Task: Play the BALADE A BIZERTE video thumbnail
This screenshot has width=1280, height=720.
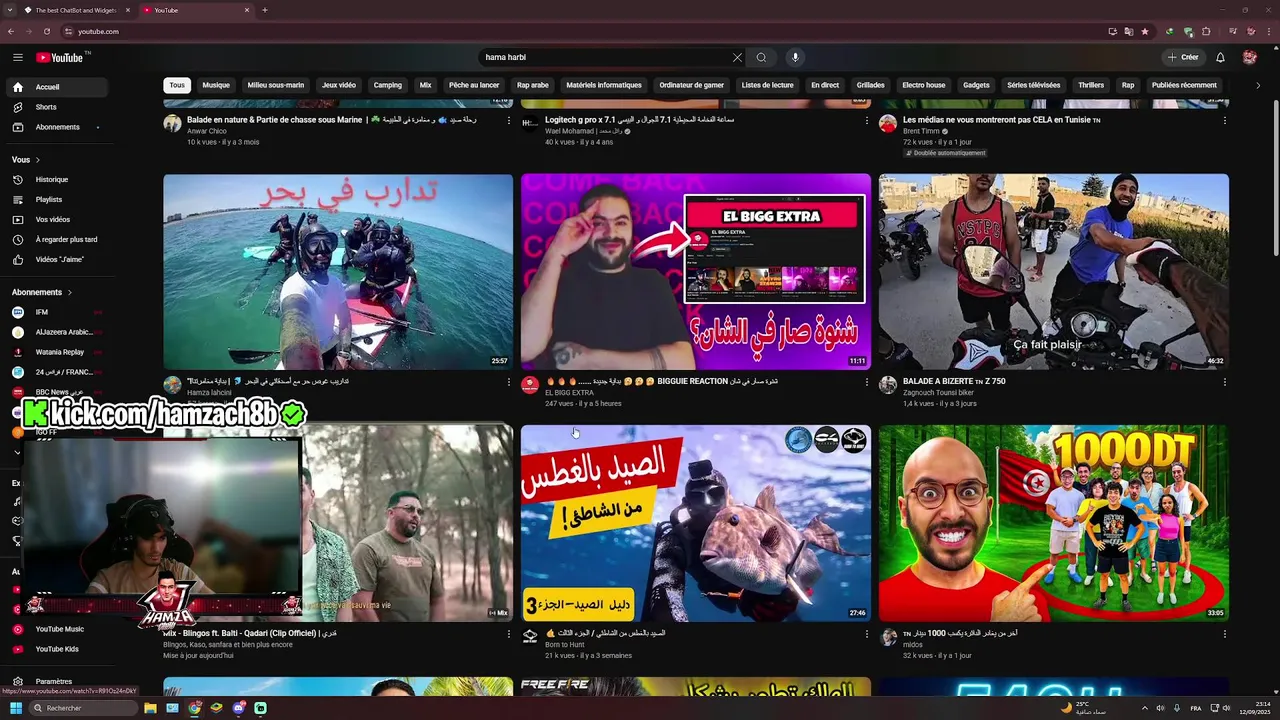Action: 1054,272
